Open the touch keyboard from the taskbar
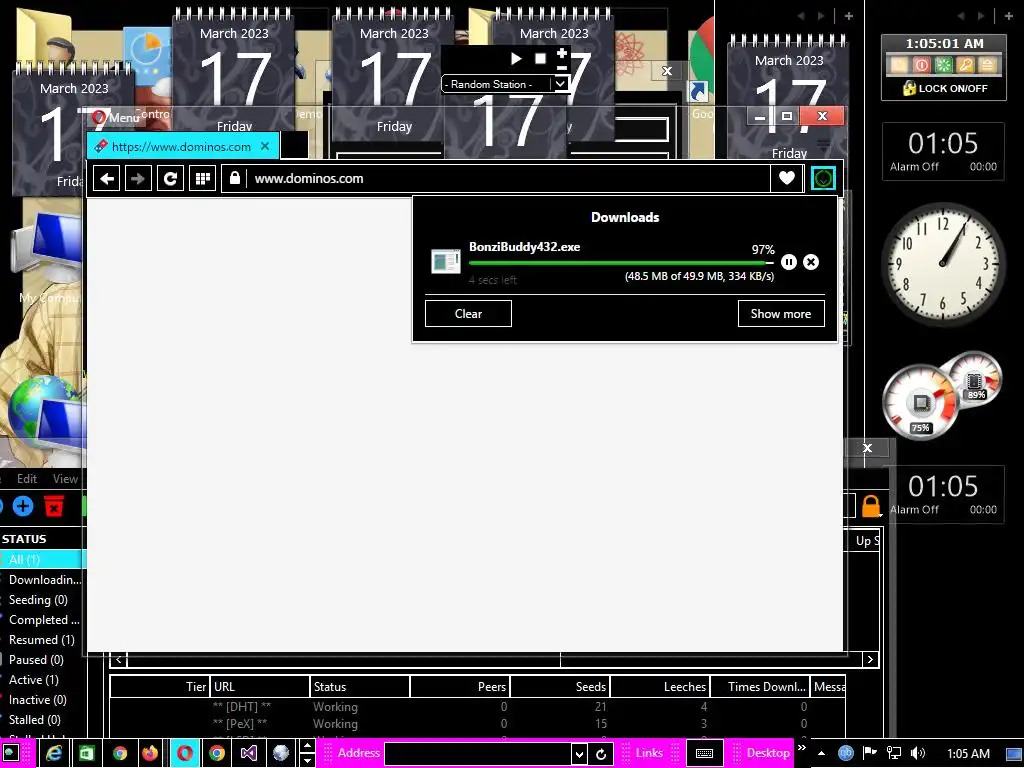The width and height of the screenshot is (1024, 768). coord(704,754)
